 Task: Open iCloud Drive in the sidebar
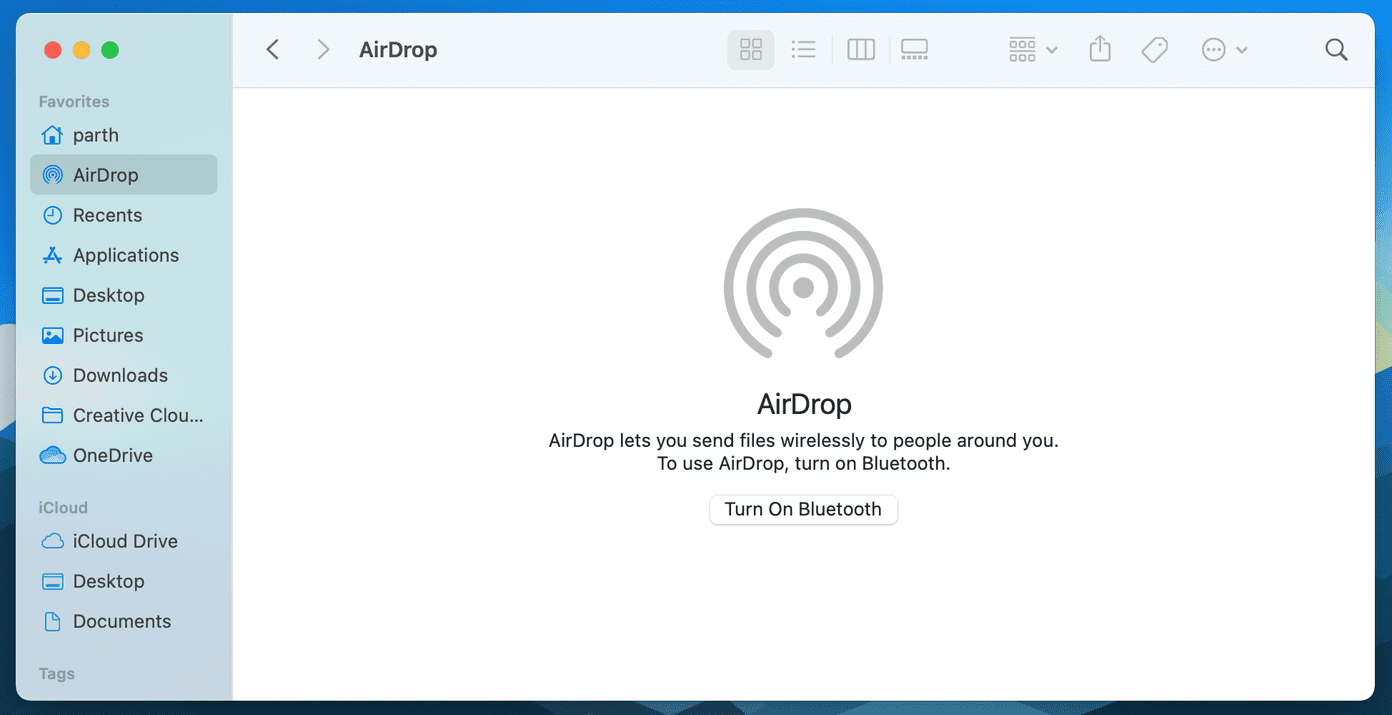(x=123, y=541)
